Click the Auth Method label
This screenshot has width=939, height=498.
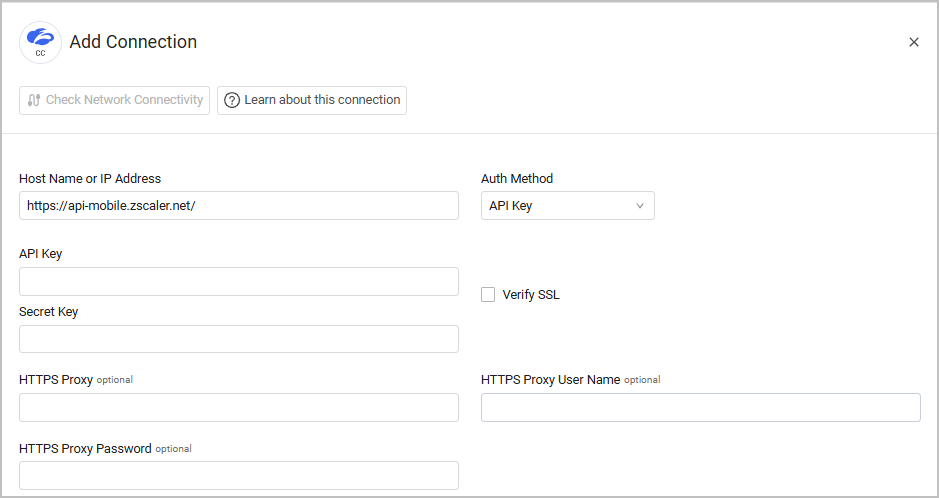(x=517, y=178)
